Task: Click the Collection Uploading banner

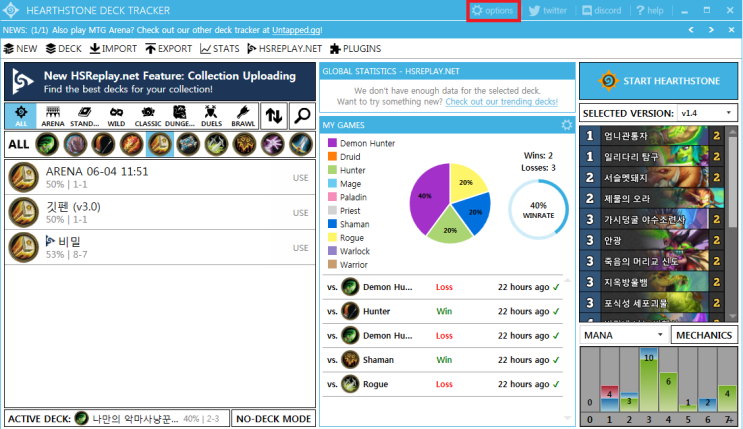Action: click(x=160, y=82)
